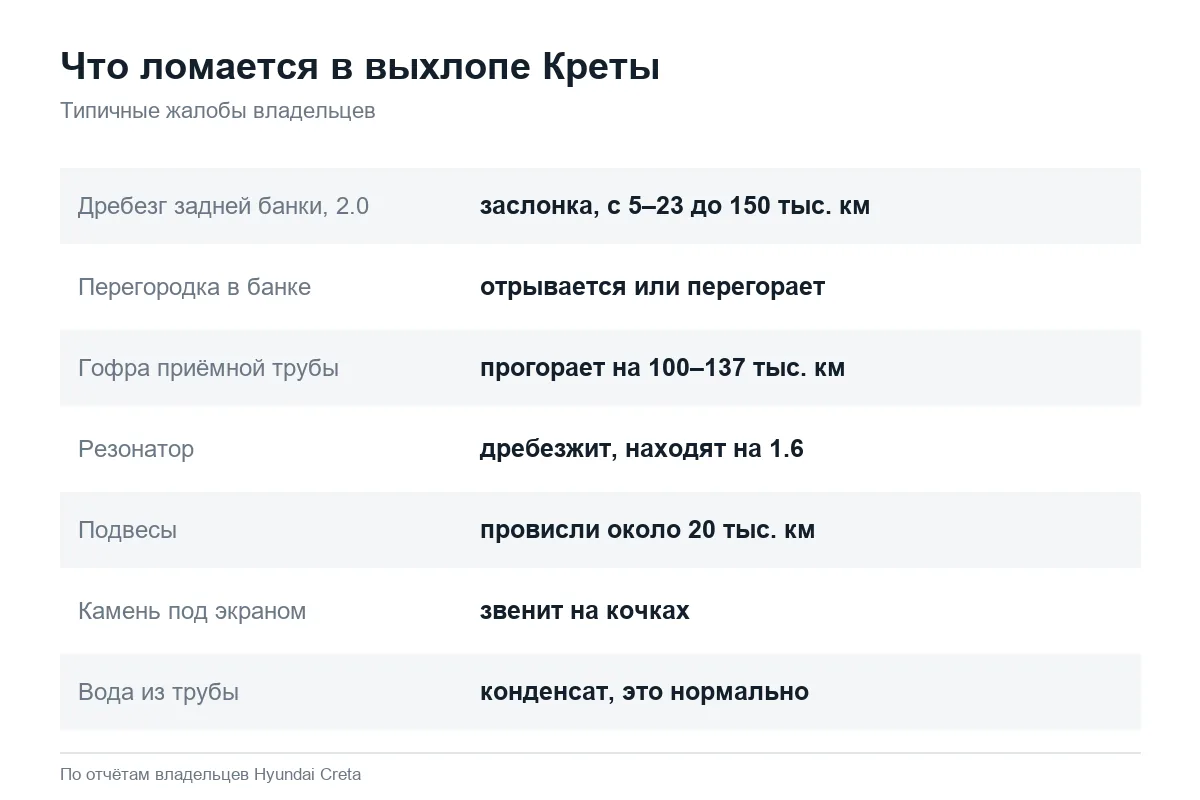
Task: Click the value 'звенит на кочках'
Action: point(585,611)
